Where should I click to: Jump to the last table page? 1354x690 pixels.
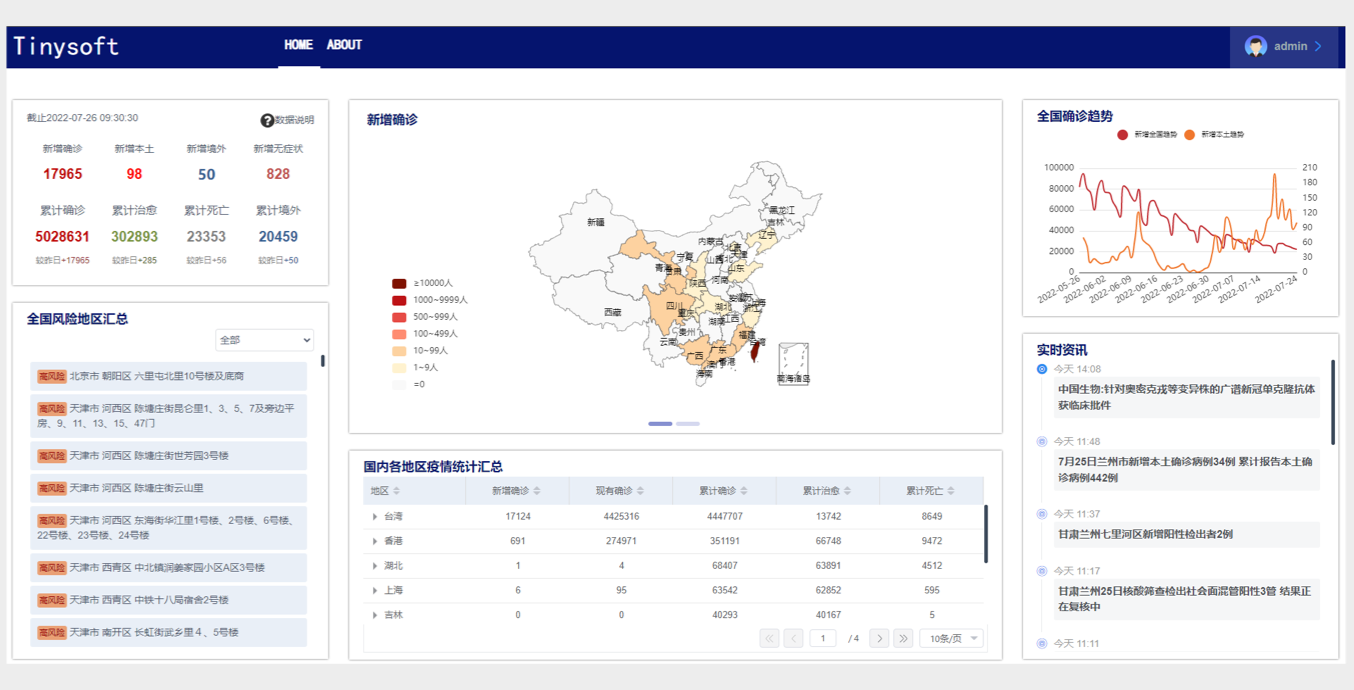903,638
